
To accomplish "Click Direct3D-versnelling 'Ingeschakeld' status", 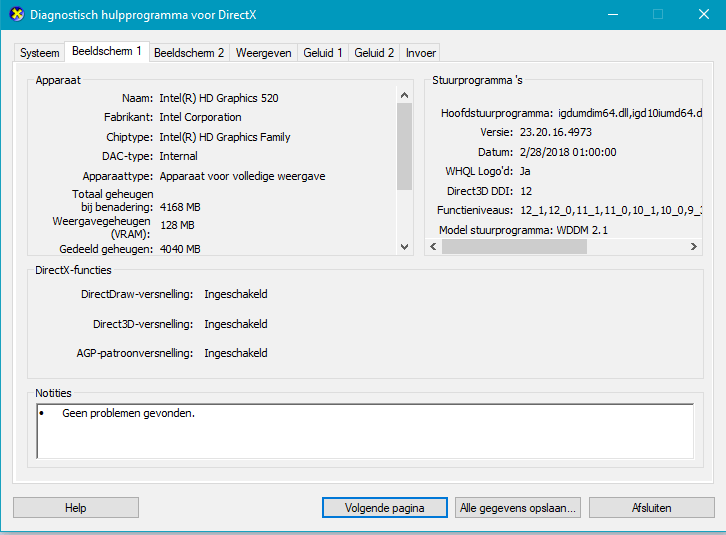I will pos(236,324).
